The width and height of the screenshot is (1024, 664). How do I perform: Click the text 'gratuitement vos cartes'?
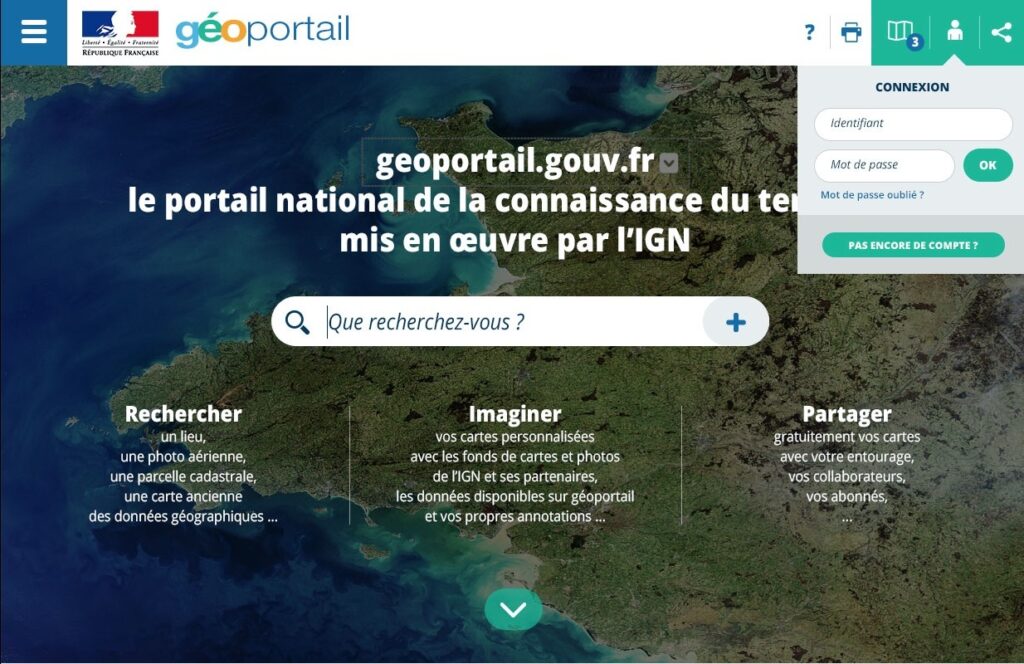tap(847, 437)
